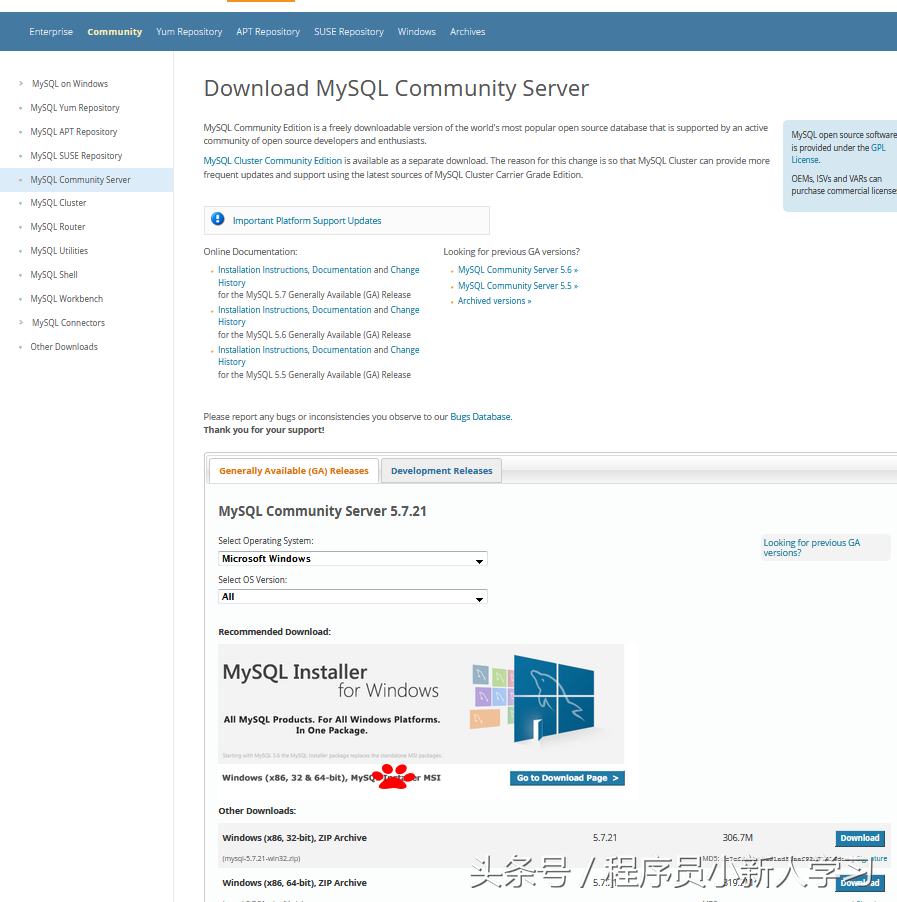Image resolution: width=897 pixels, height=902 pixels.
Task: Open the Select OS Version dropdown
Action: coord(352,596)
